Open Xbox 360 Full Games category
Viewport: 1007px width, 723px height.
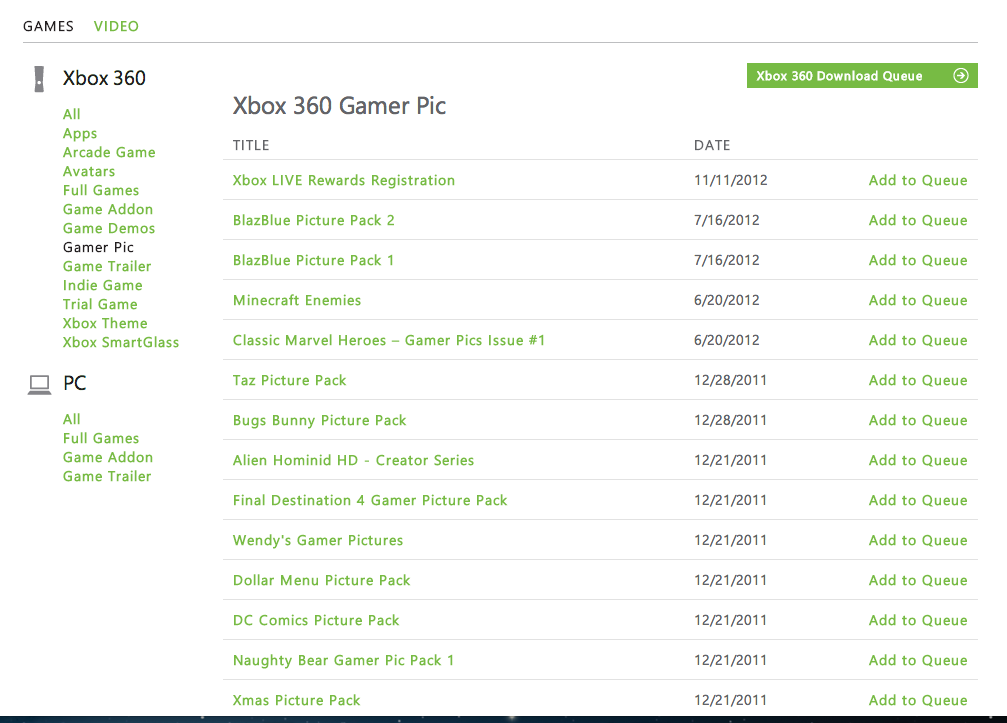pyautogui.click(x=101, y=190)
